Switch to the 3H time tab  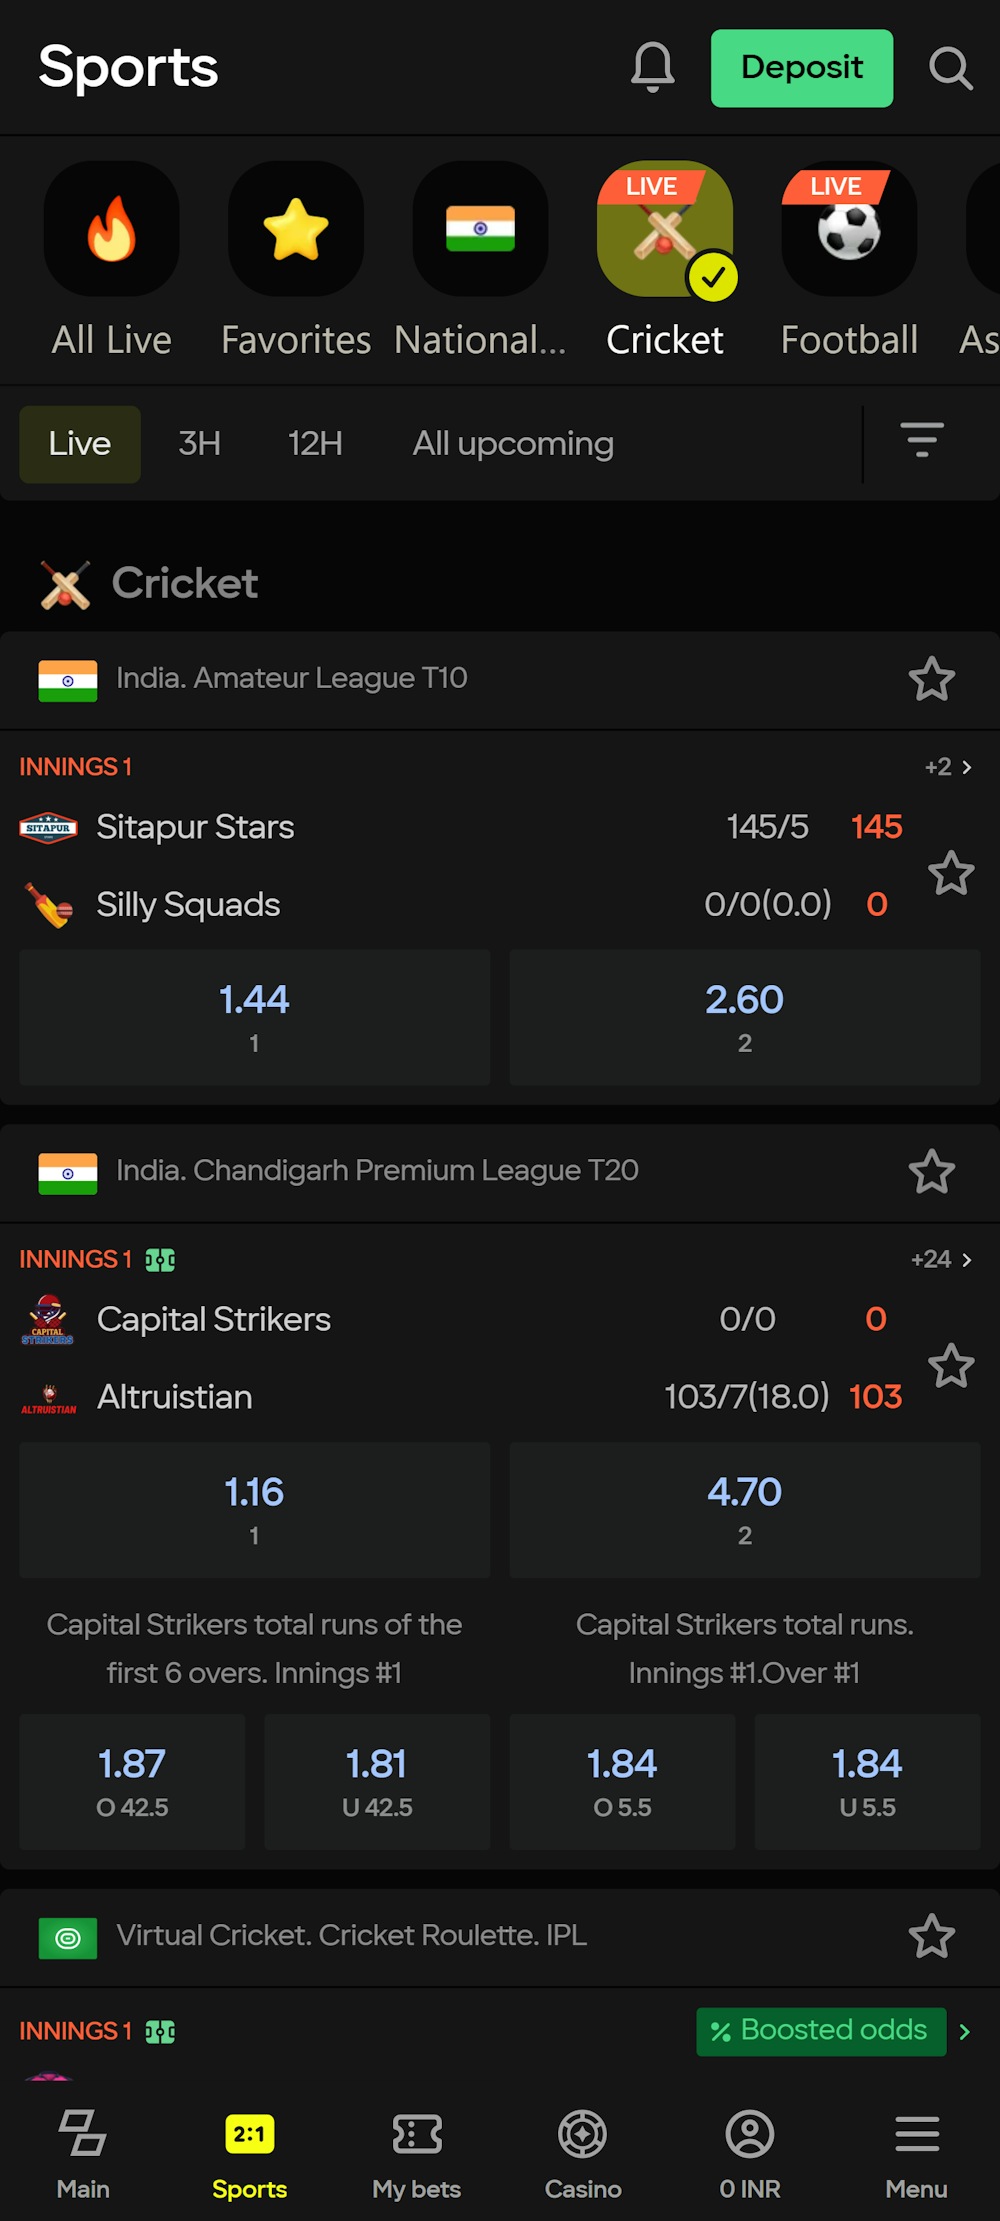point(199,443)
